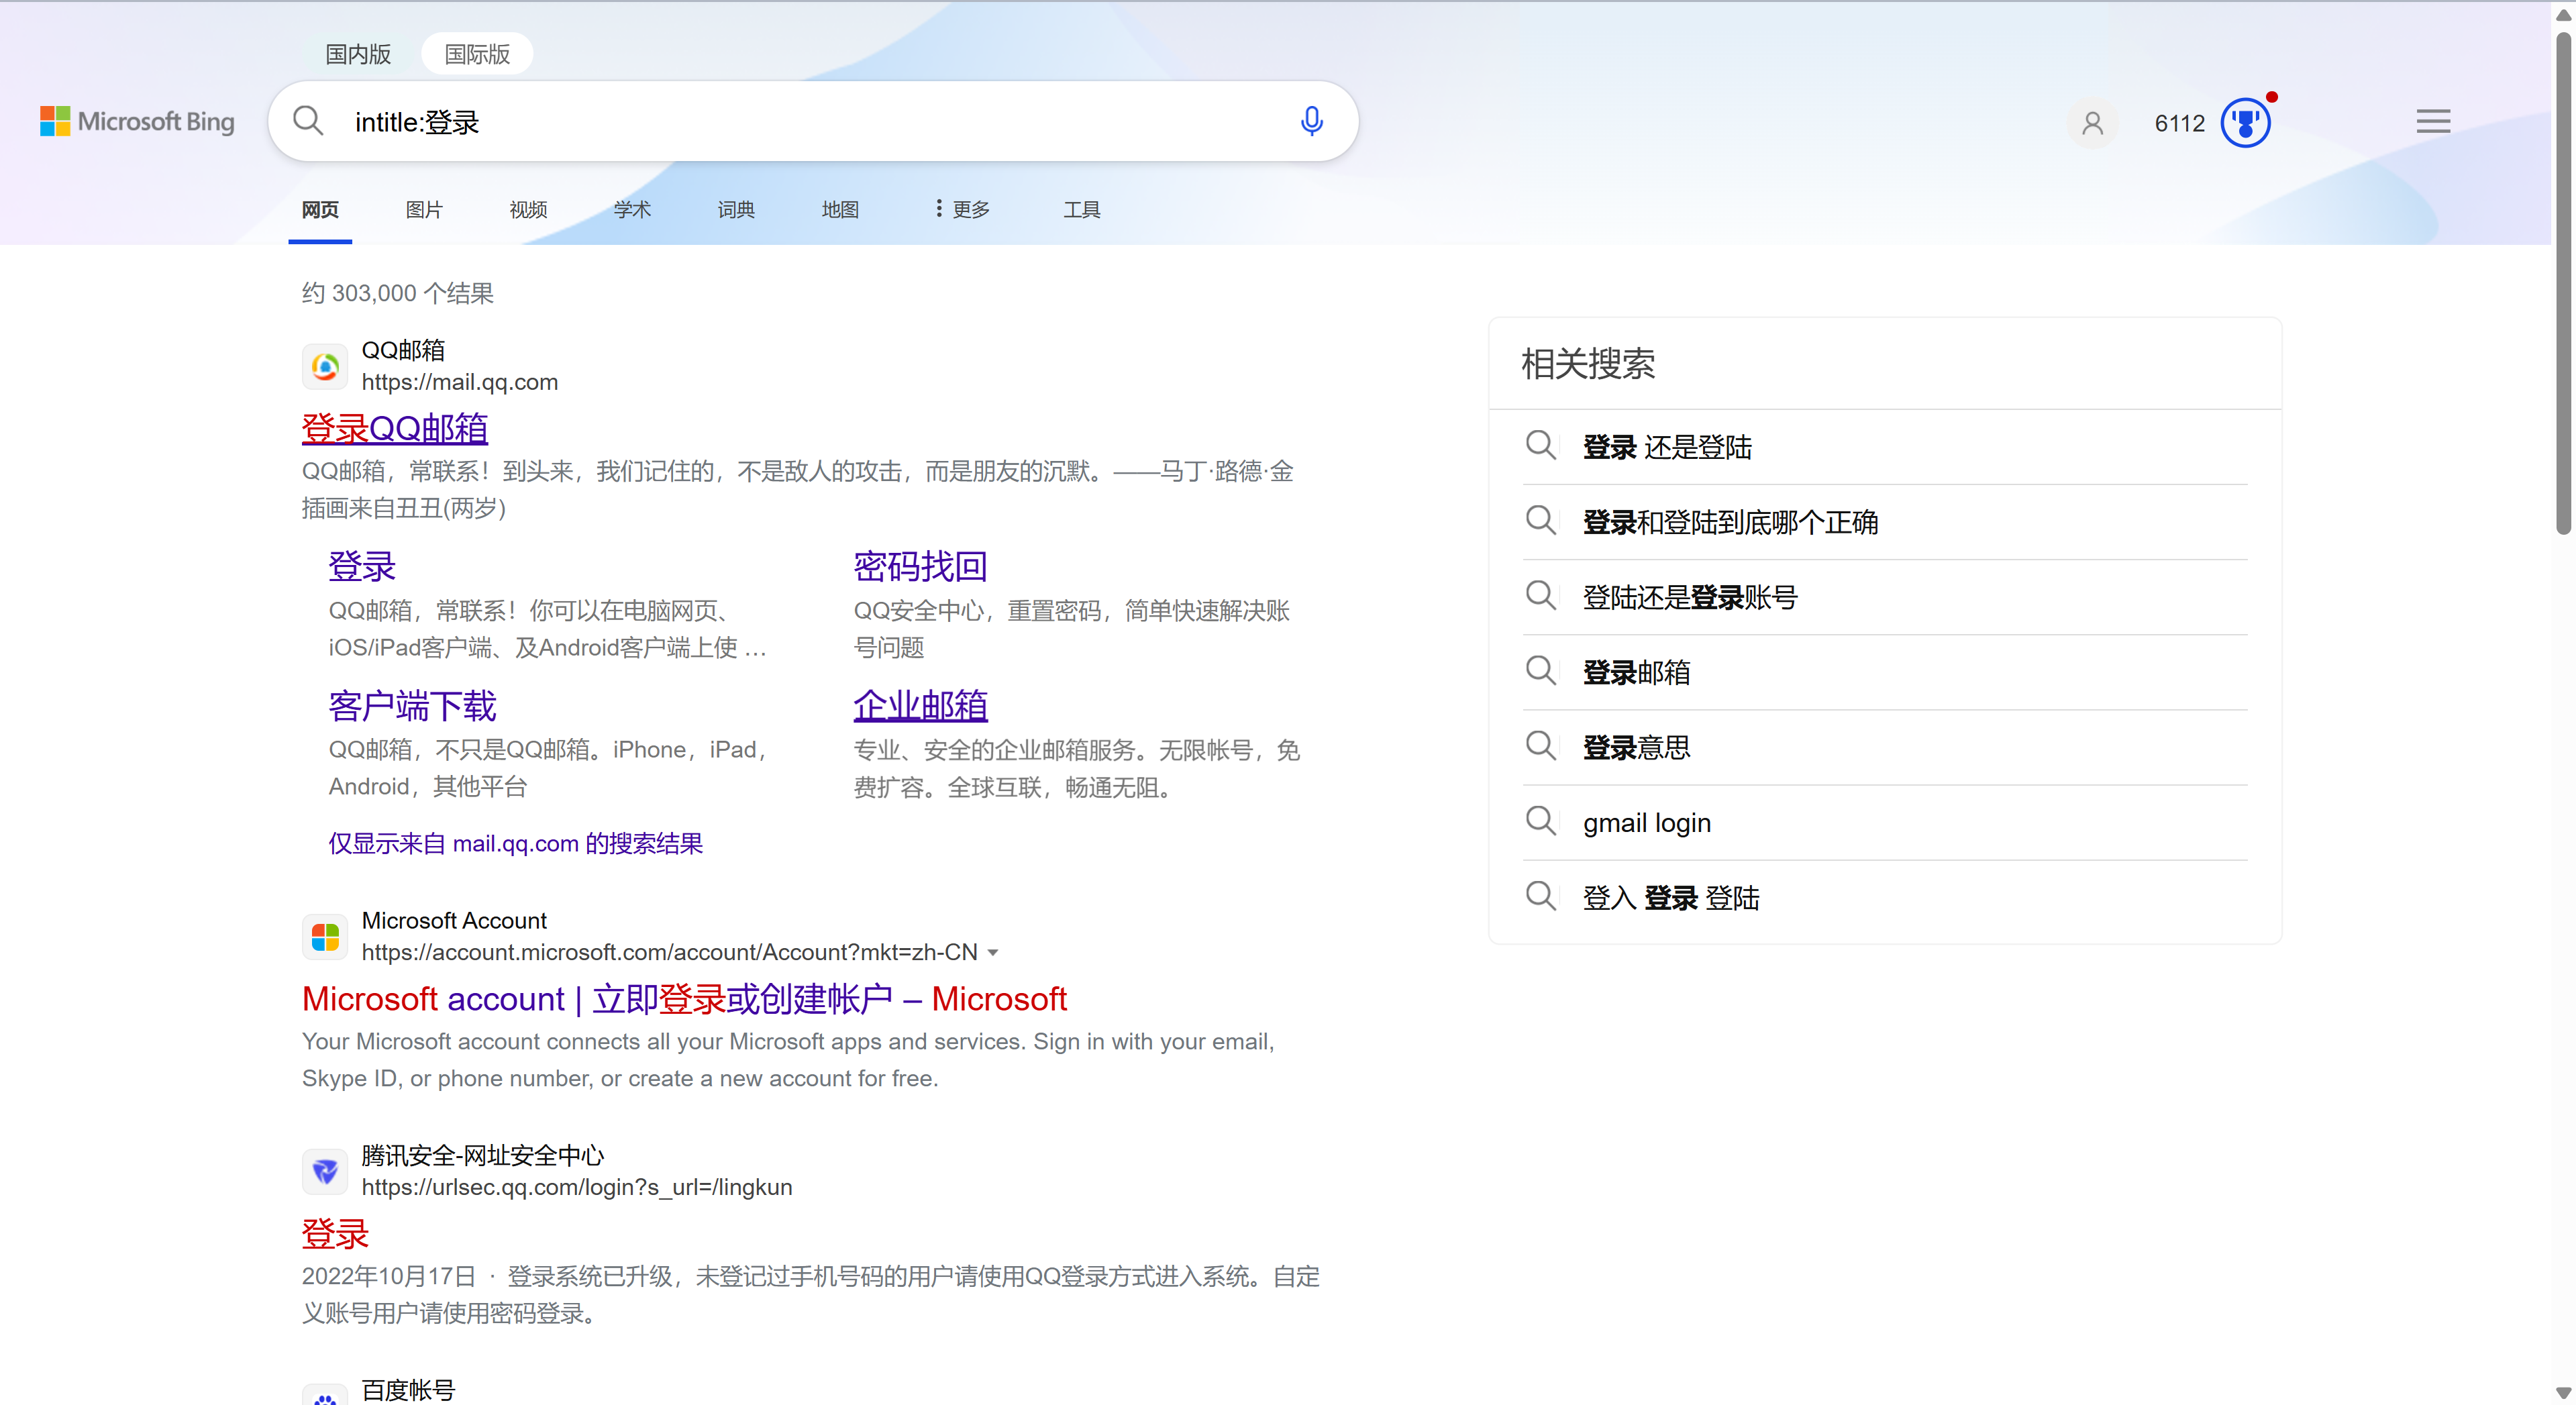Viewport: 2576px width, 1405px height.
Task: Open the 登录QQ邮箱 result link
Action: click(x=395, y=428)
